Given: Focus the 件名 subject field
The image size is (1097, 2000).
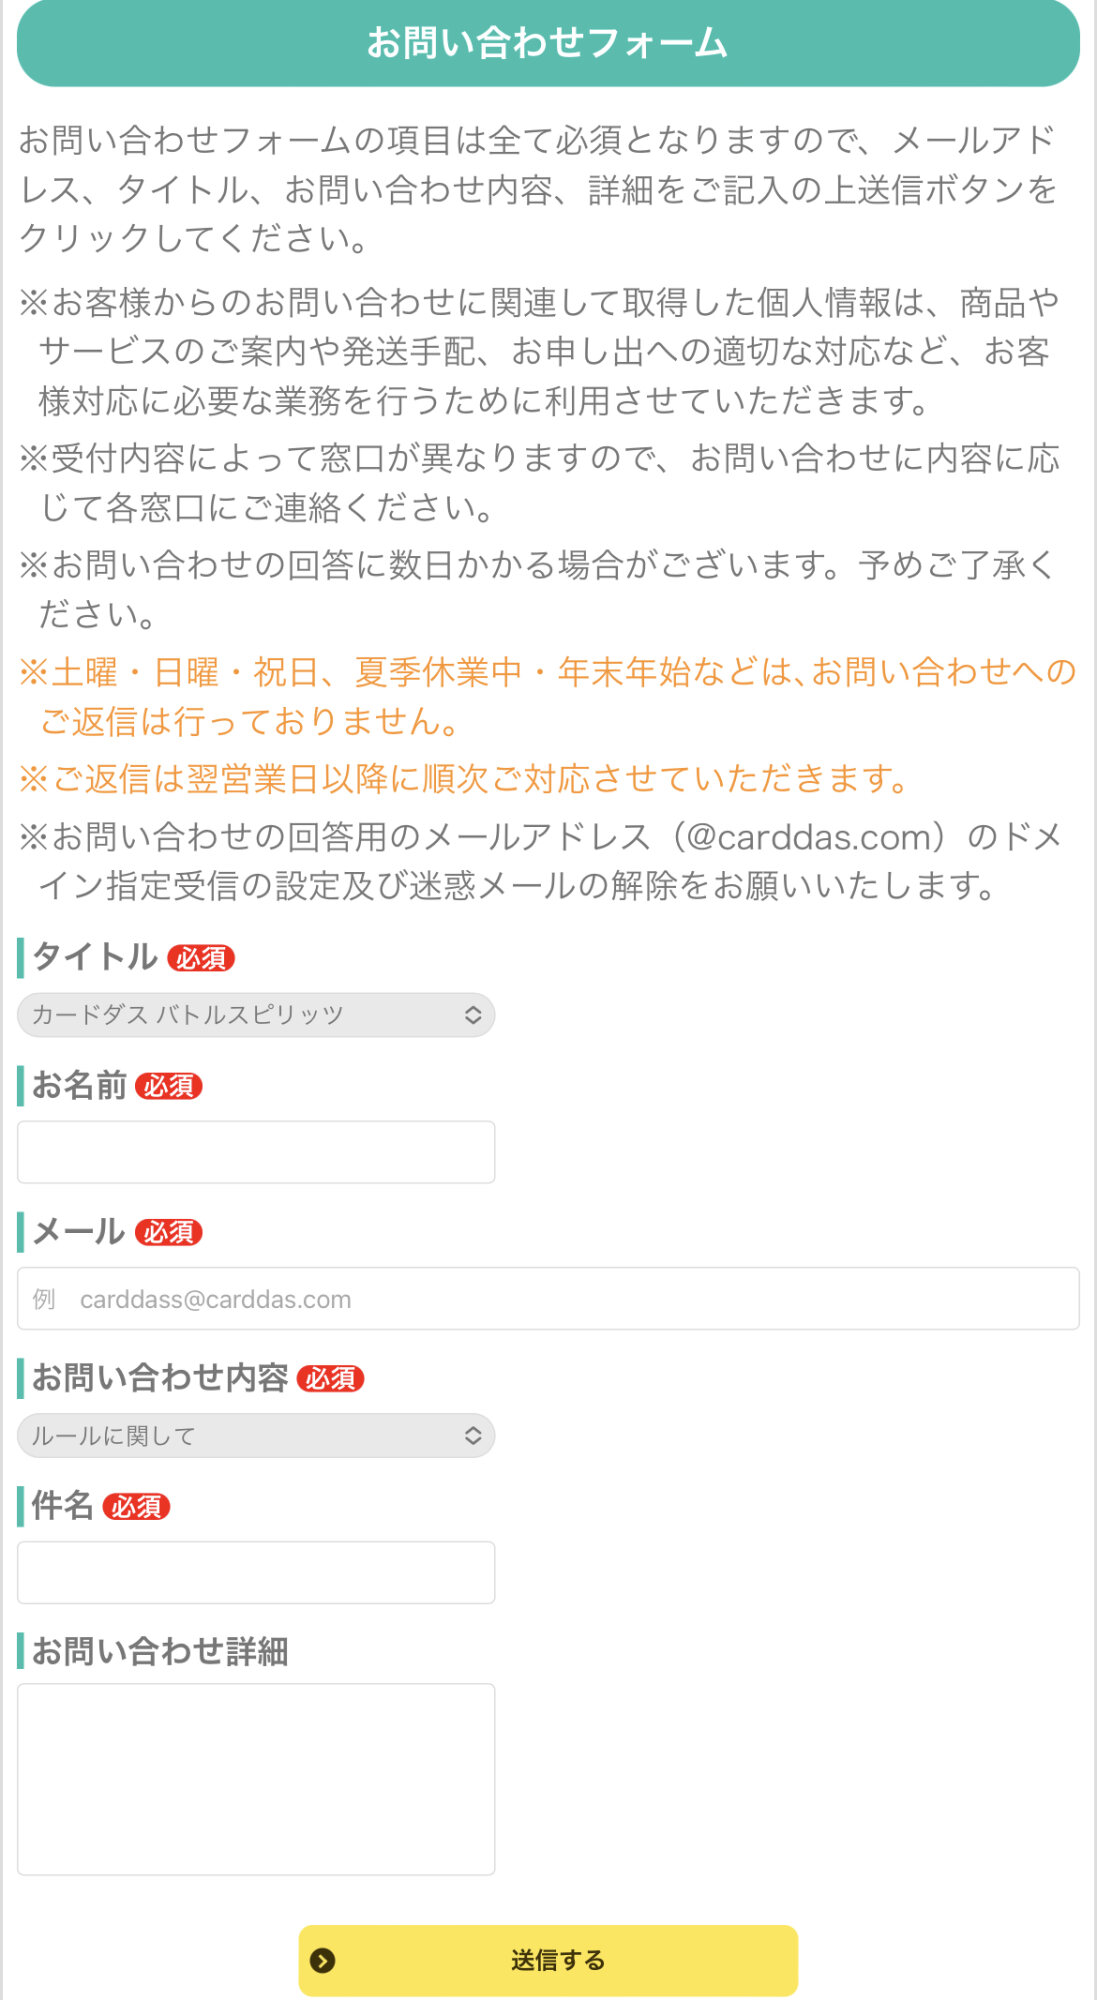Looking at the screenshot, I should pos(256,1572).
